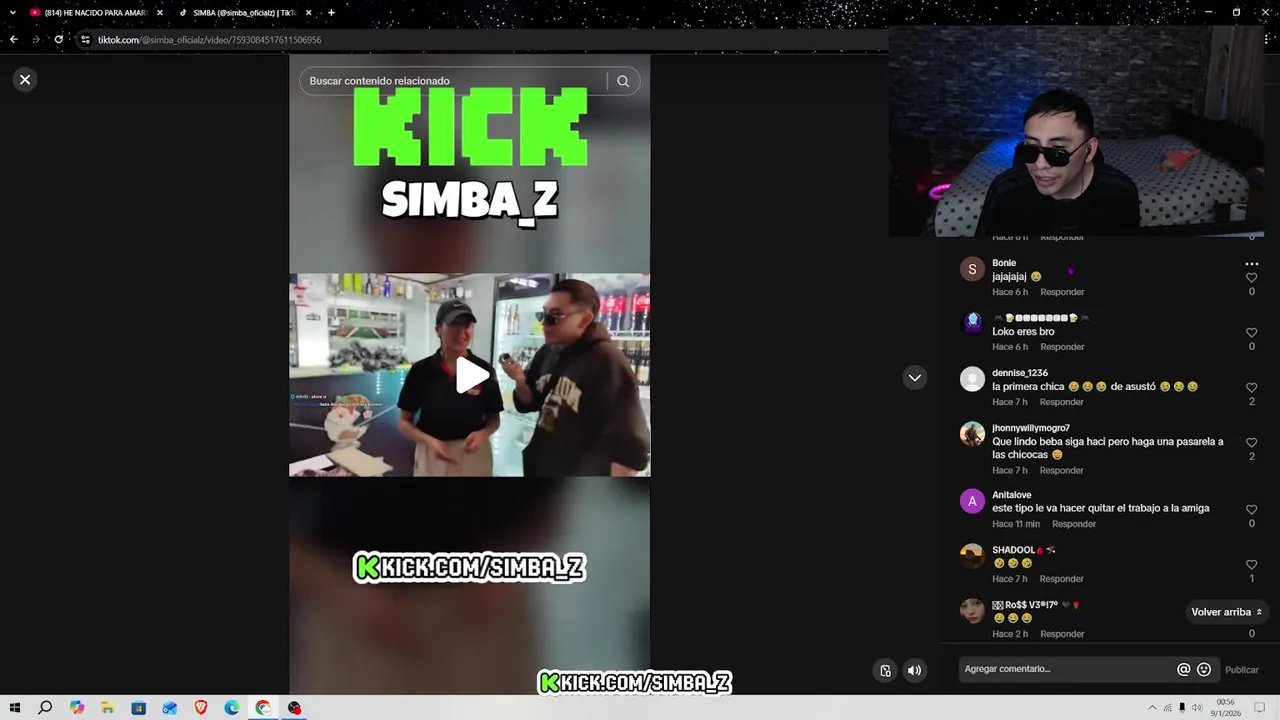
Task: Insert a mention with the @ icon
Action: pos(1184,670)
